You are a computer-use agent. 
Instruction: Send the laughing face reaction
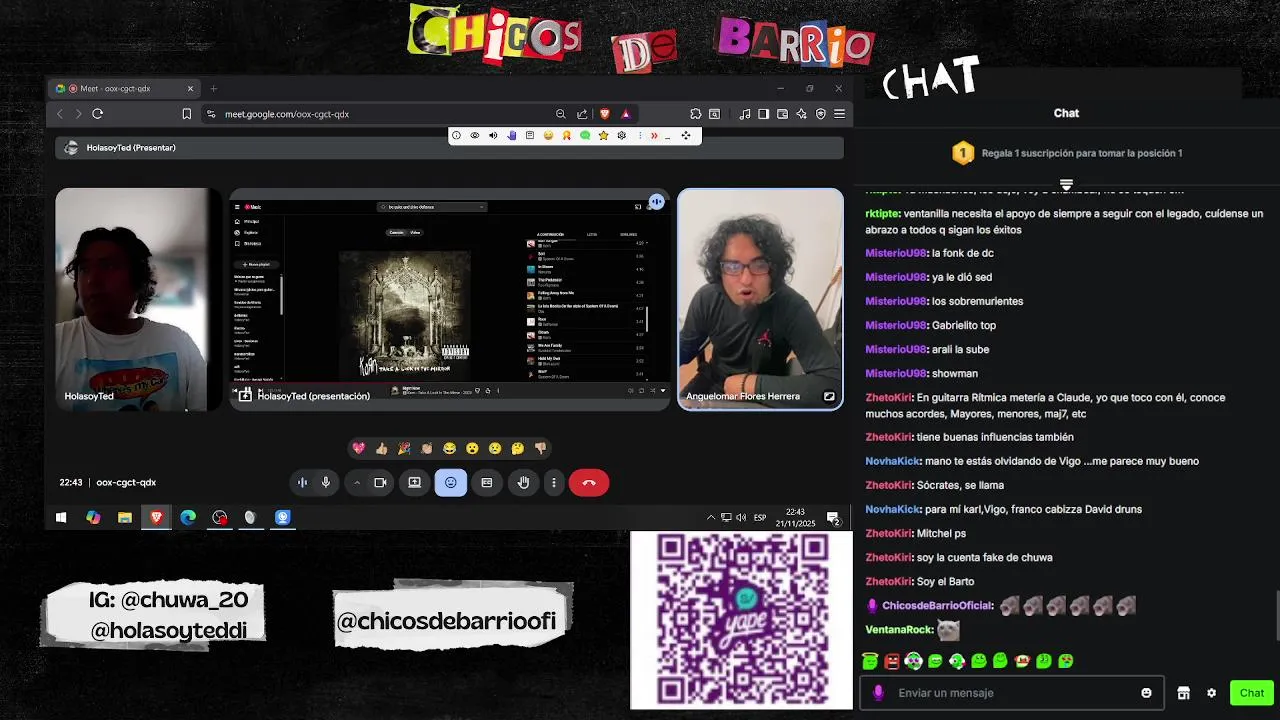(450, 448)
